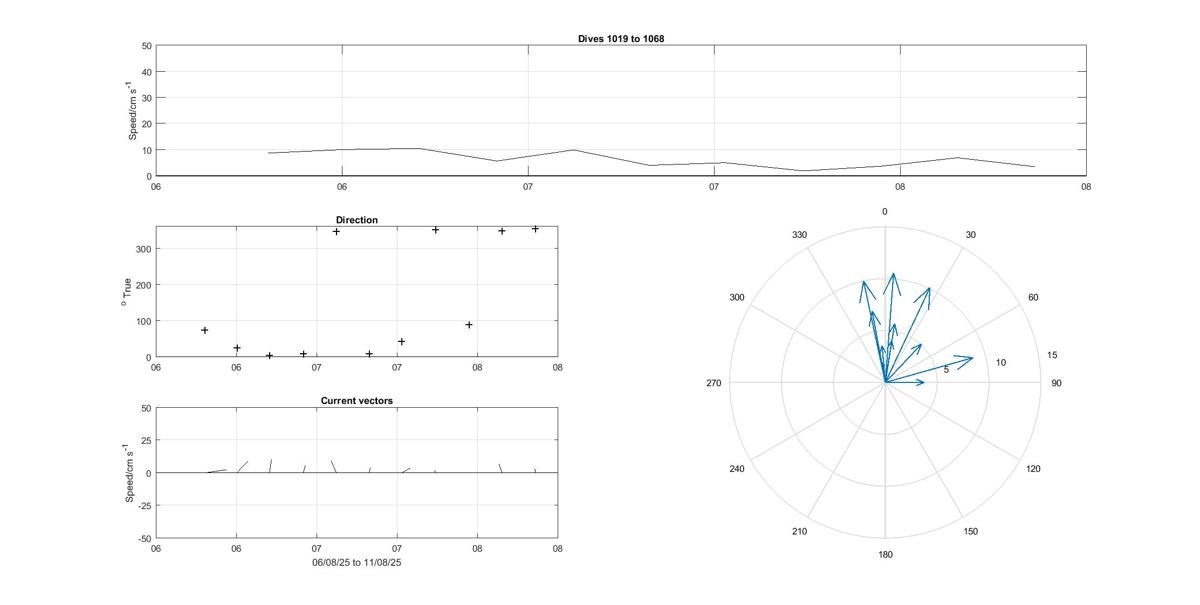Click the 210 angle label on the polar plot
Image resolution: width=1200 pixels, height=605 pixels.
[x=799, y=532]
